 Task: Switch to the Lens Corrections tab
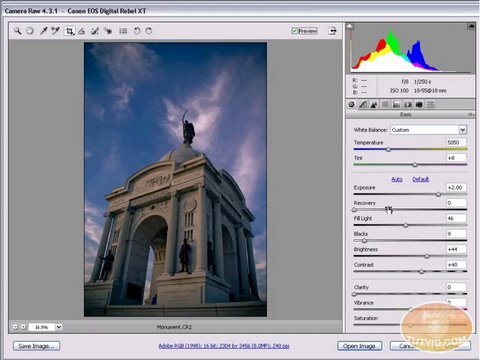(x=408, y=105)
